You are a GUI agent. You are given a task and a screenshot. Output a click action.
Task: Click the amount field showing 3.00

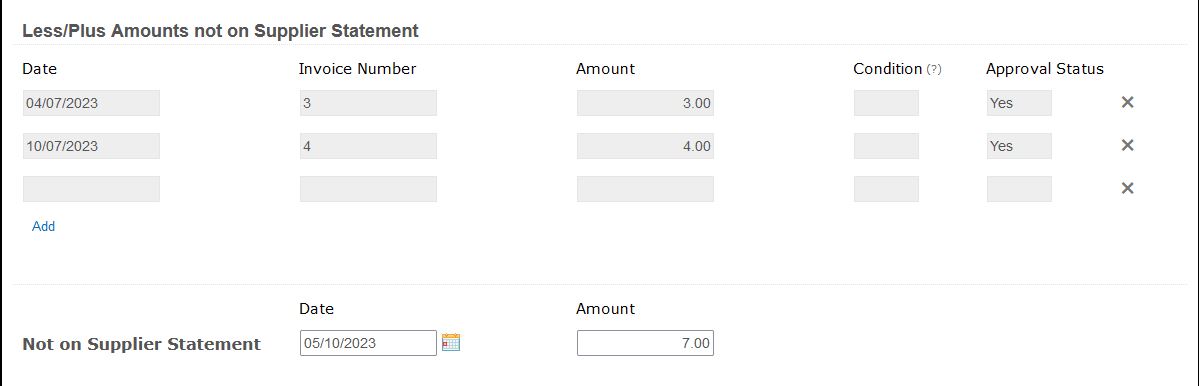click(x=645, y=103)
